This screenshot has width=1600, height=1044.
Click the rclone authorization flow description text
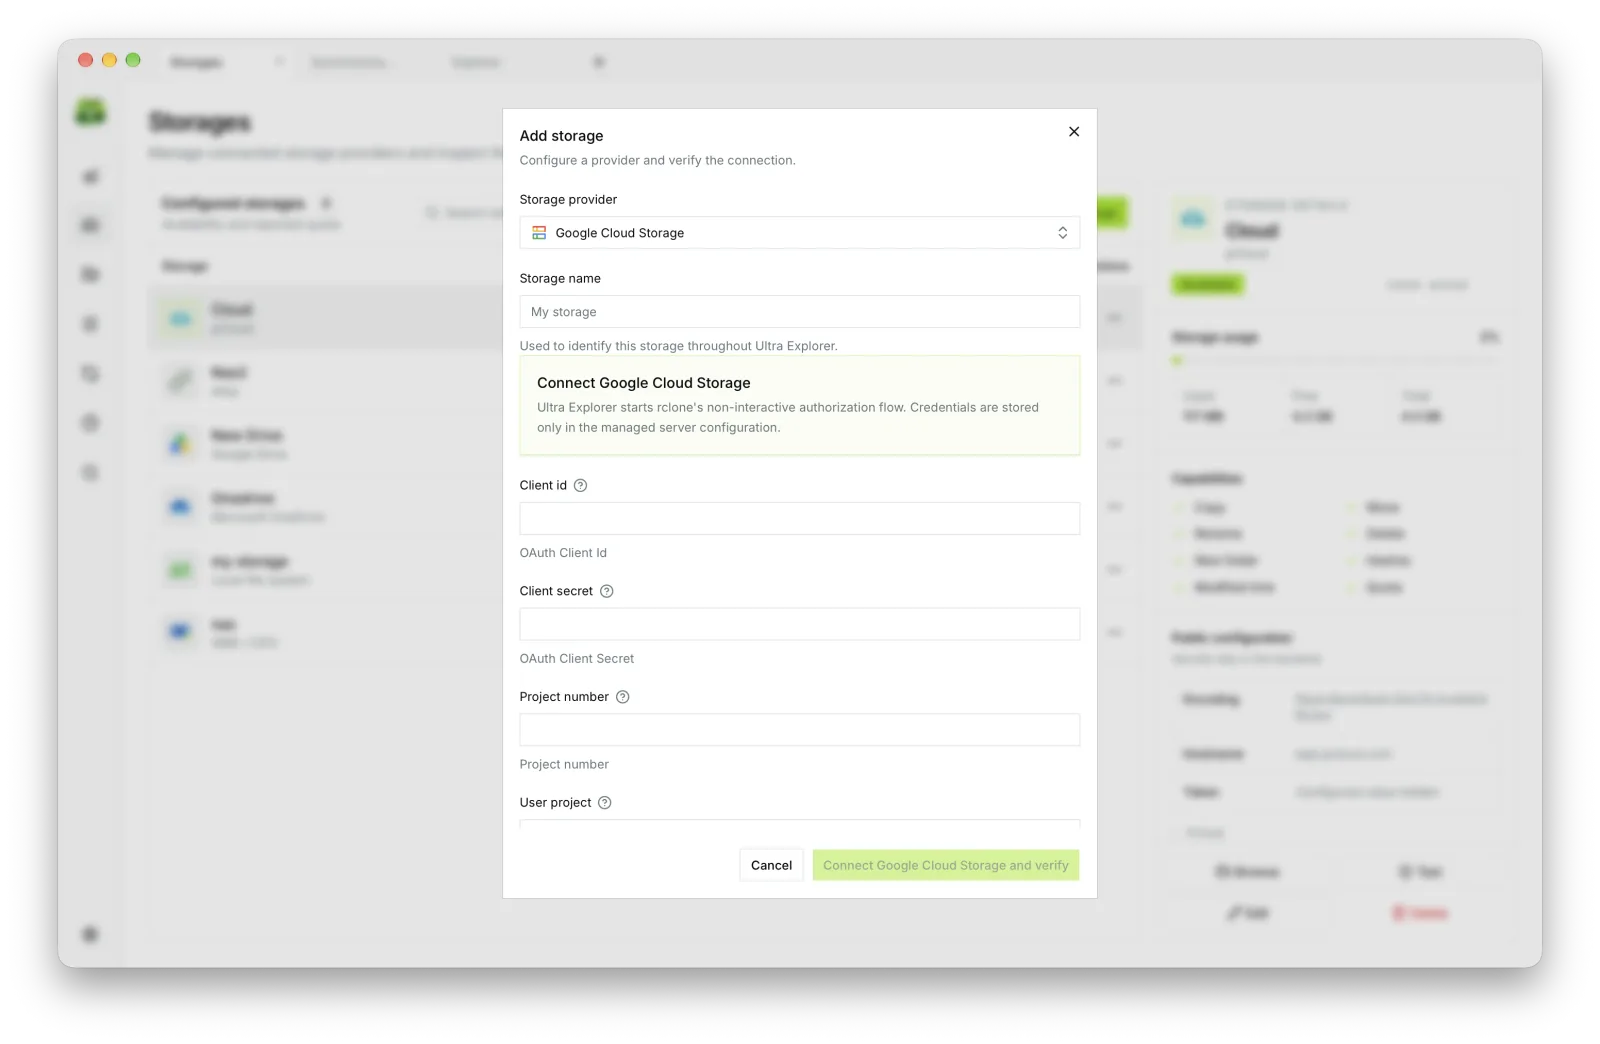click(788, 418)
